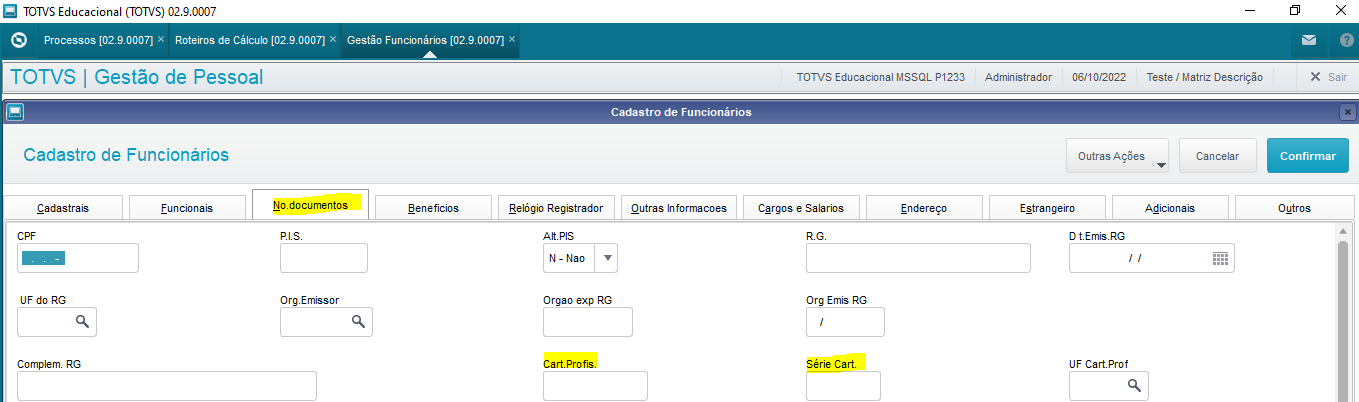Viewport: 1359px width, 402px height.
Task: Open the help question mark icon
Action: [x=1345, y=40]
